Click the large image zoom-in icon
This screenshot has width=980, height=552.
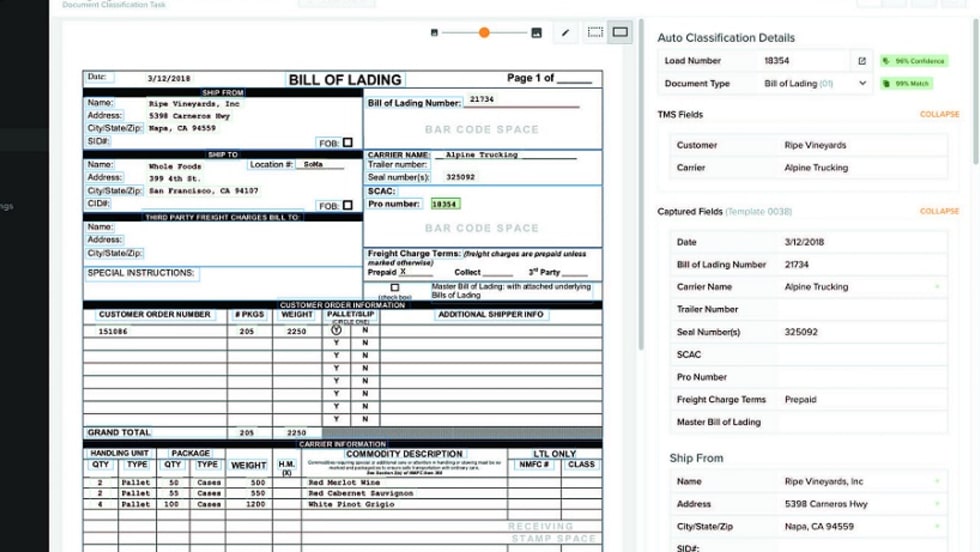(536, 33)
